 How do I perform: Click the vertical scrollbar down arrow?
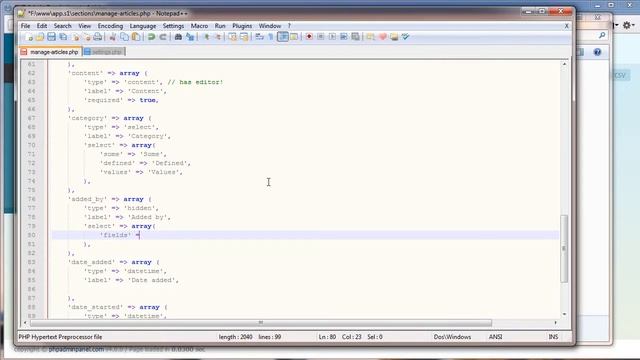[x=564, y=314]
